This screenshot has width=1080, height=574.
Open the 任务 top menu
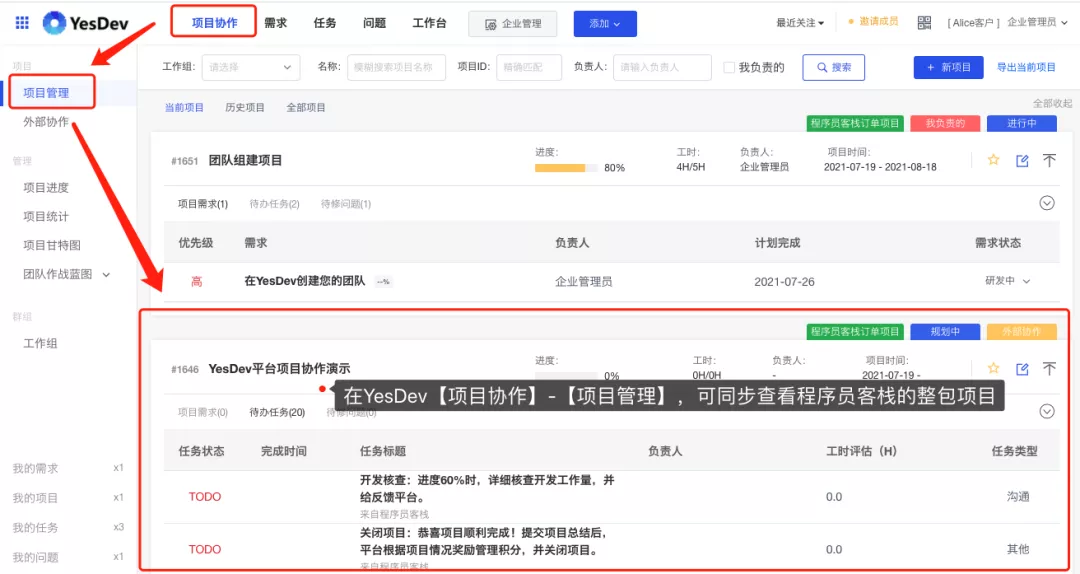[x=324, y=23]
